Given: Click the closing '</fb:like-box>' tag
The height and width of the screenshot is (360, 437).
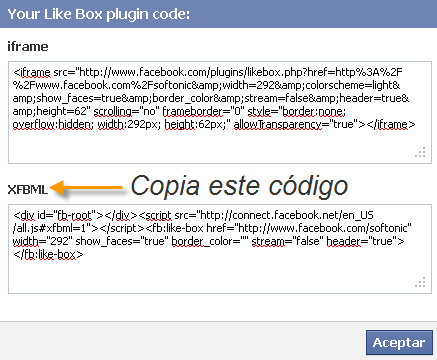Looking at the screenshot, I should 48,255.
